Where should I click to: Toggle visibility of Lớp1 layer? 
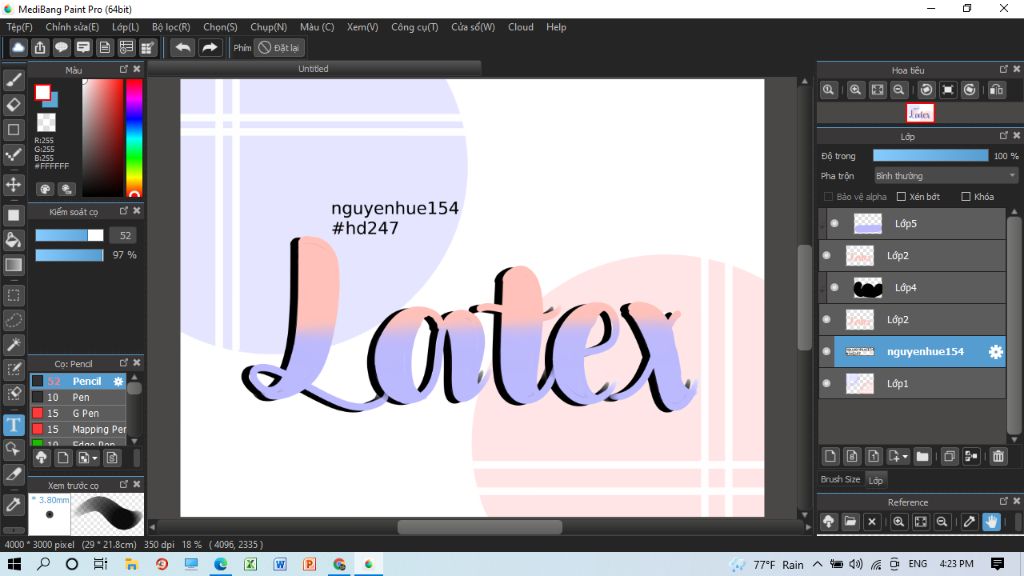827,383
